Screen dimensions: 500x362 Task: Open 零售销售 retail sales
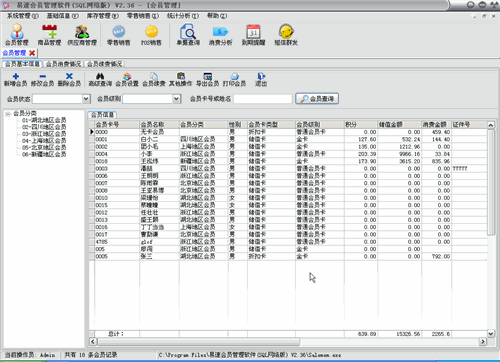pos(118,35)
